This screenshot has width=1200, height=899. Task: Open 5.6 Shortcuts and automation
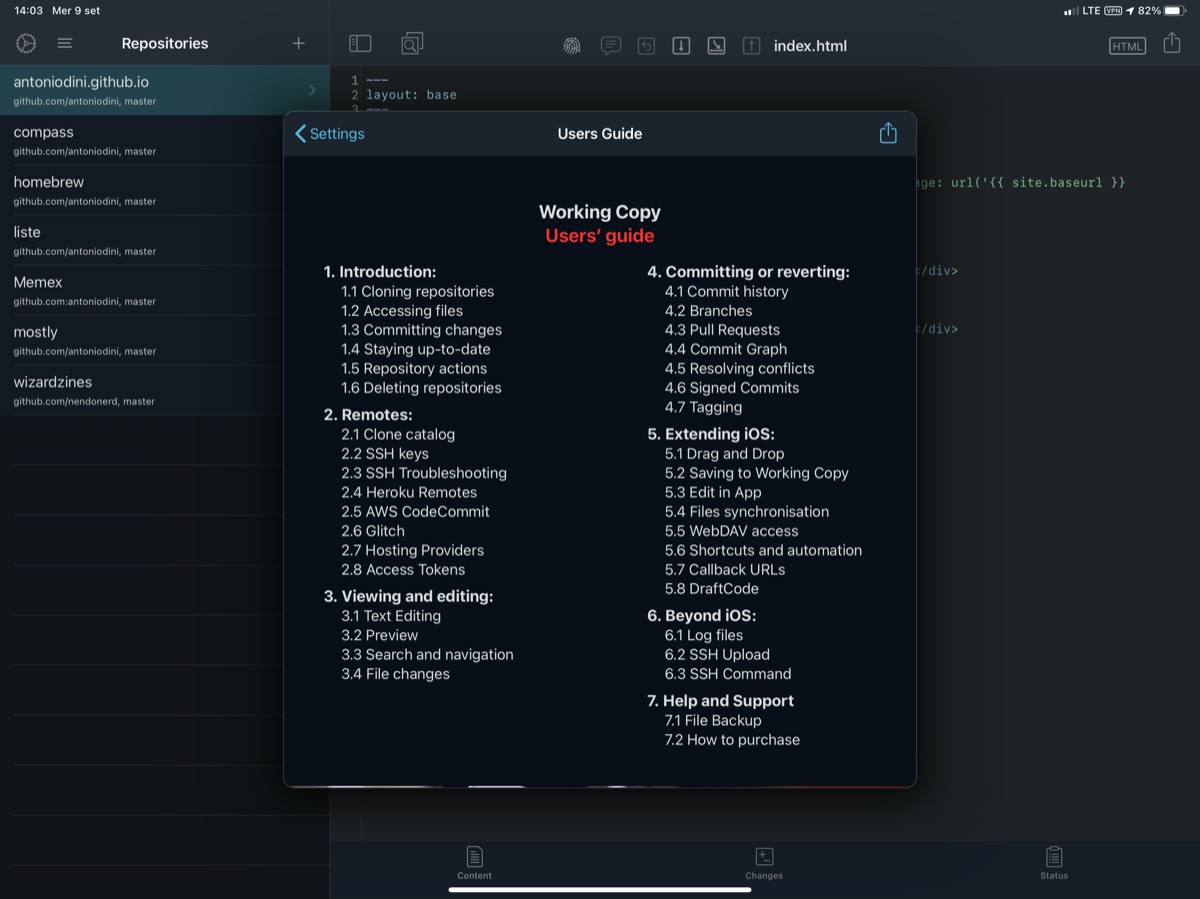coord(763,550)
